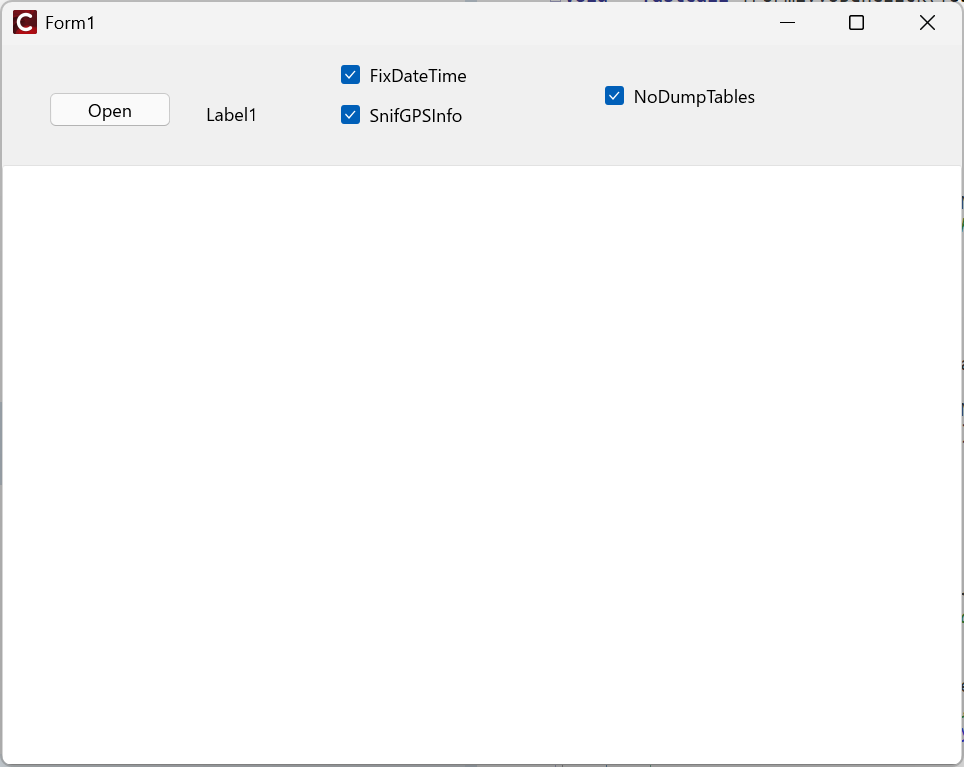
Task: Click gray panel space right of NoDumpTables
Action: click(x=860, y=100)
